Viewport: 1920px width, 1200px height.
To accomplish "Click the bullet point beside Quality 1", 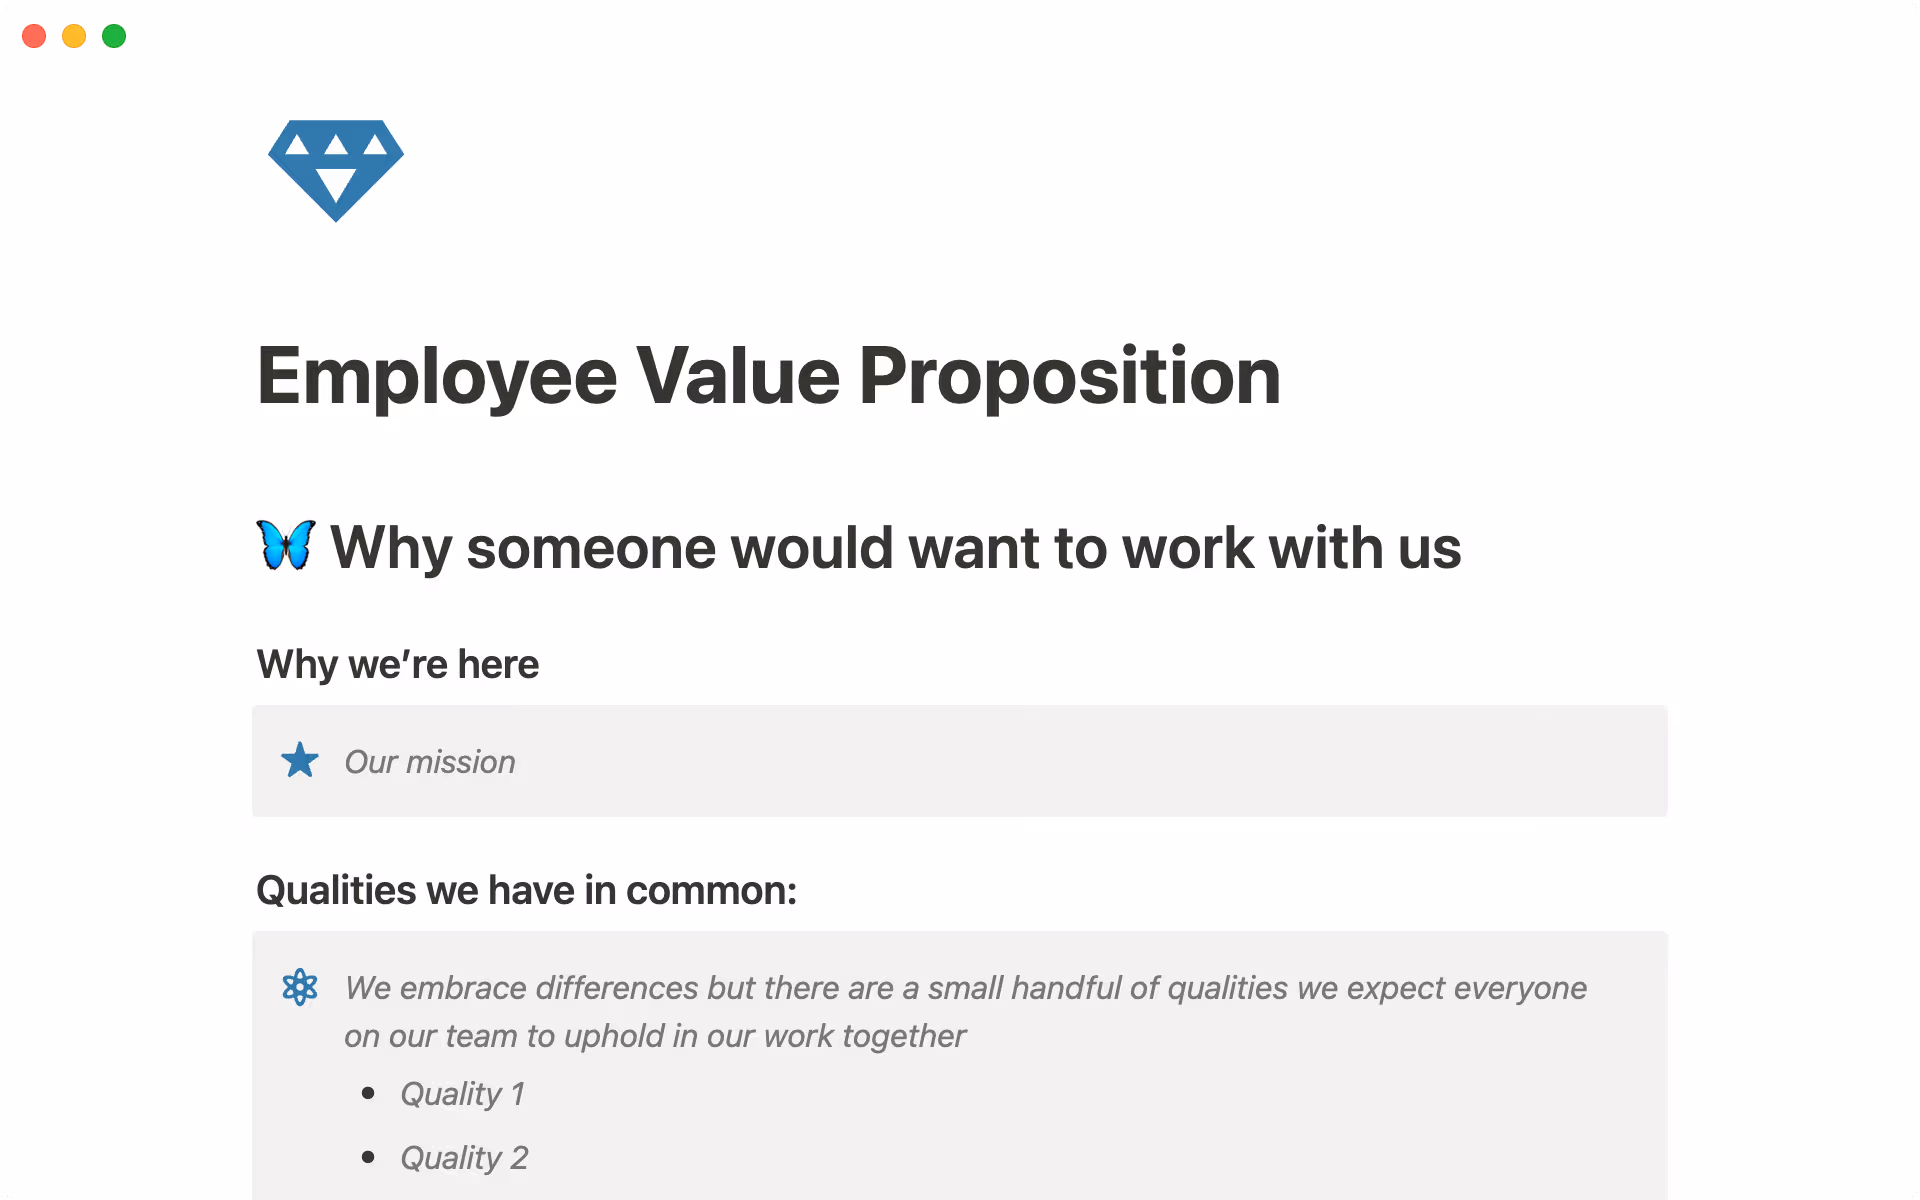I will tap(368, 1094).
